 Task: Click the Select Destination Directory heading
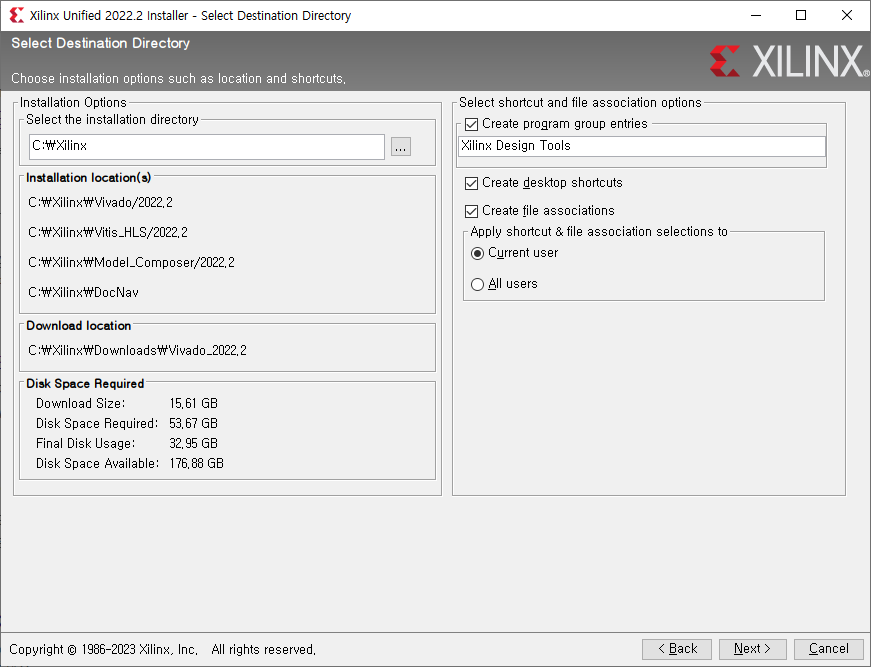pos(101,43)
